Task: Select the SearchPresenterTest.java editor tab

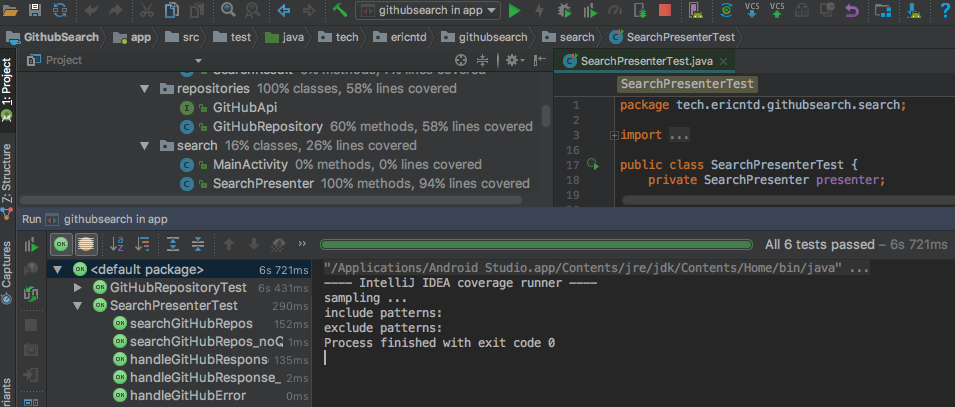Action: coord(646,61)
